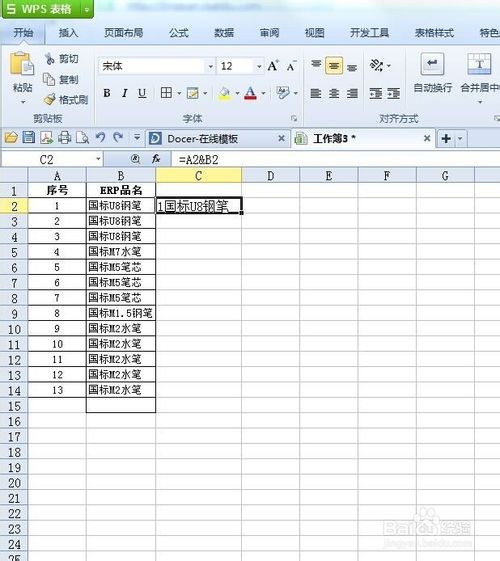Switch to the 公式 tab

[179, 33]
